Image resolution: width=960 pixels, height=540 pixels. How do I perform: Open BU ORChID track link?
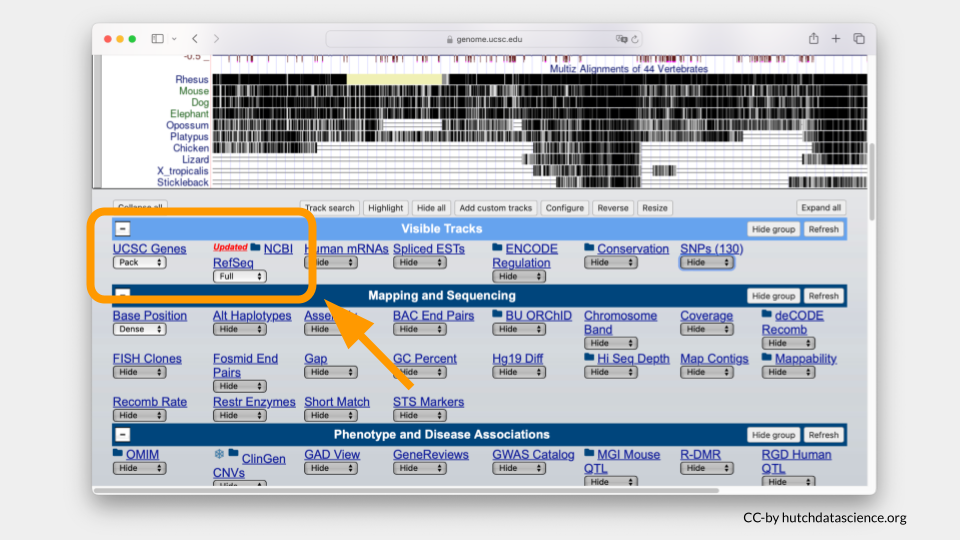pyautogui.click(x=539, y=315)
